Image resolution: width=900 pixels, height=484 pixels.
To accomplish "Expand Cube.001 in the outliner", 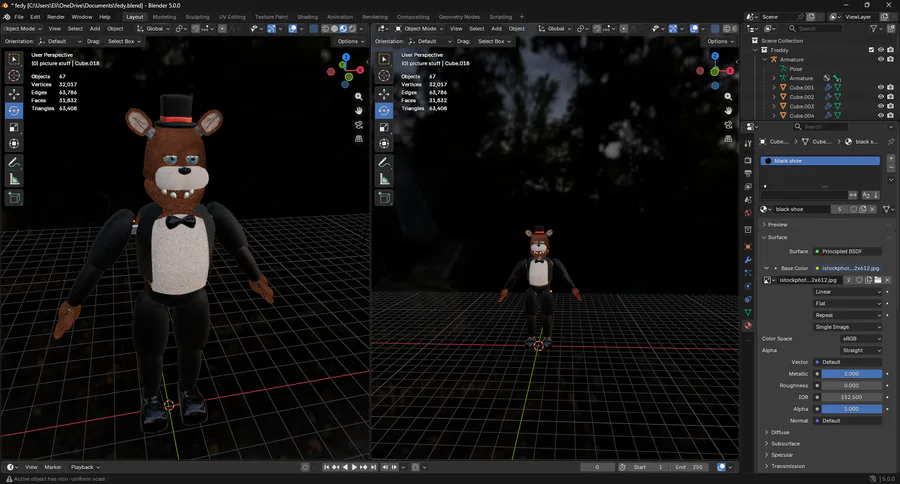I will (x=774, y=87).
